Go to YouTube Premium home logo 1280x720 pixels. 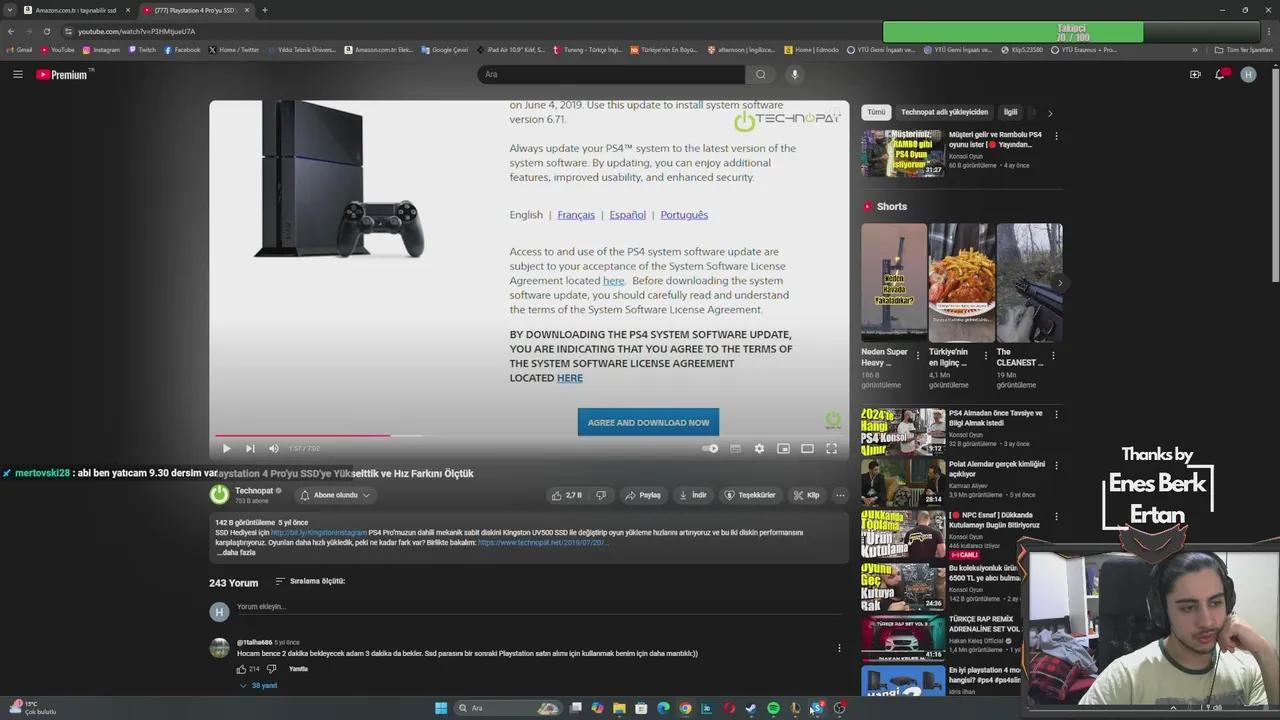click(x=64, y=74)
